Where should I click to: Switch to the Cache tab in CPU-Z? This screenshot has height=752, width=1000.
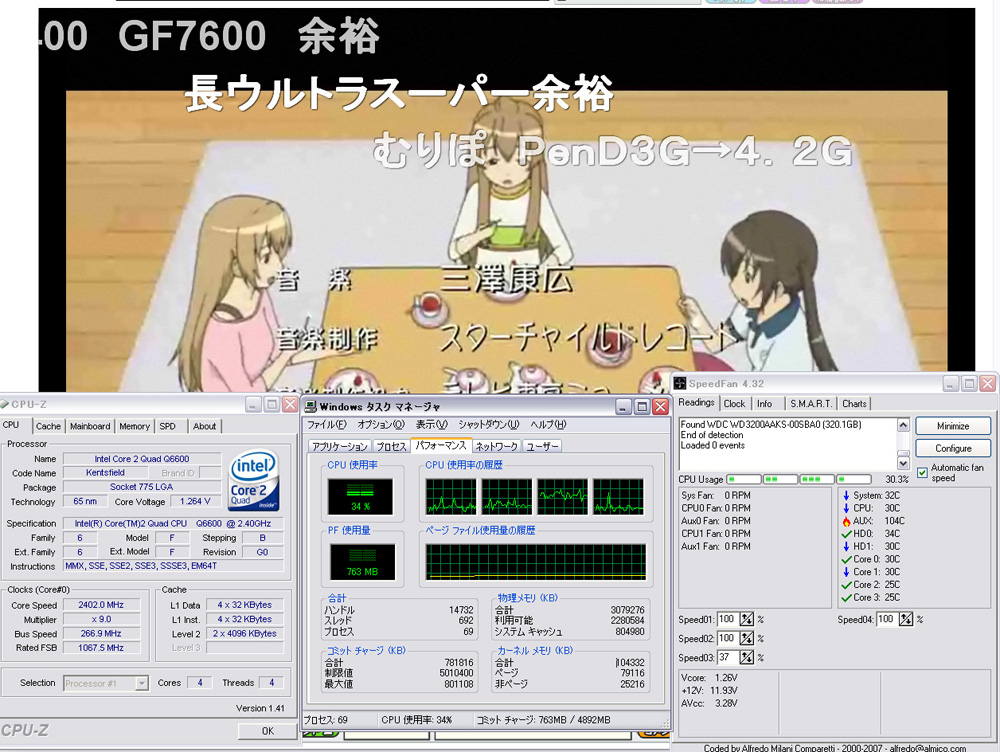point(48,426)
